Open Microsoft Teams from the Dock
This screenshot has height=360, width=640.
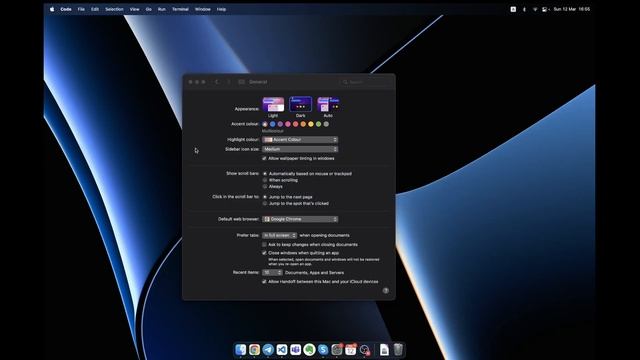pyautogui.click(x=296, y=350)
